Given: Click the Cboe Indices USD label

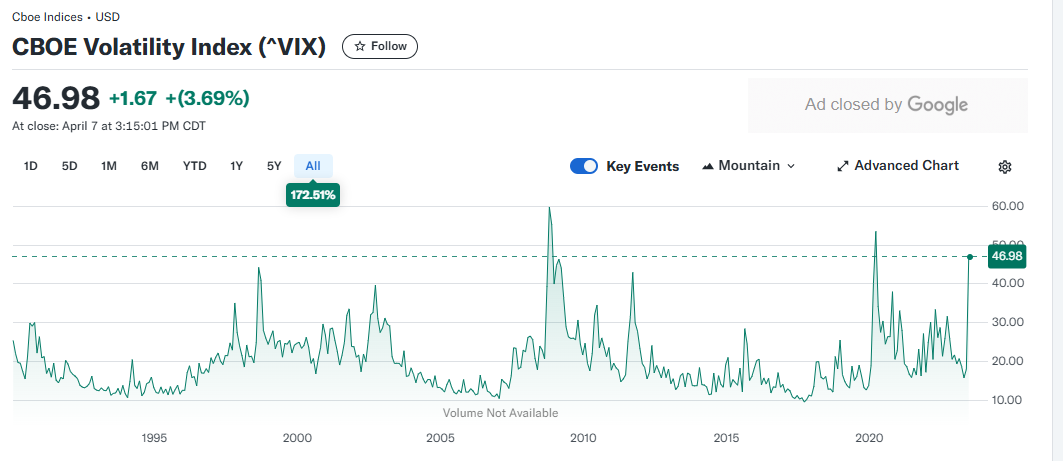Looking at the screenshot, I should tap(66, 17).
